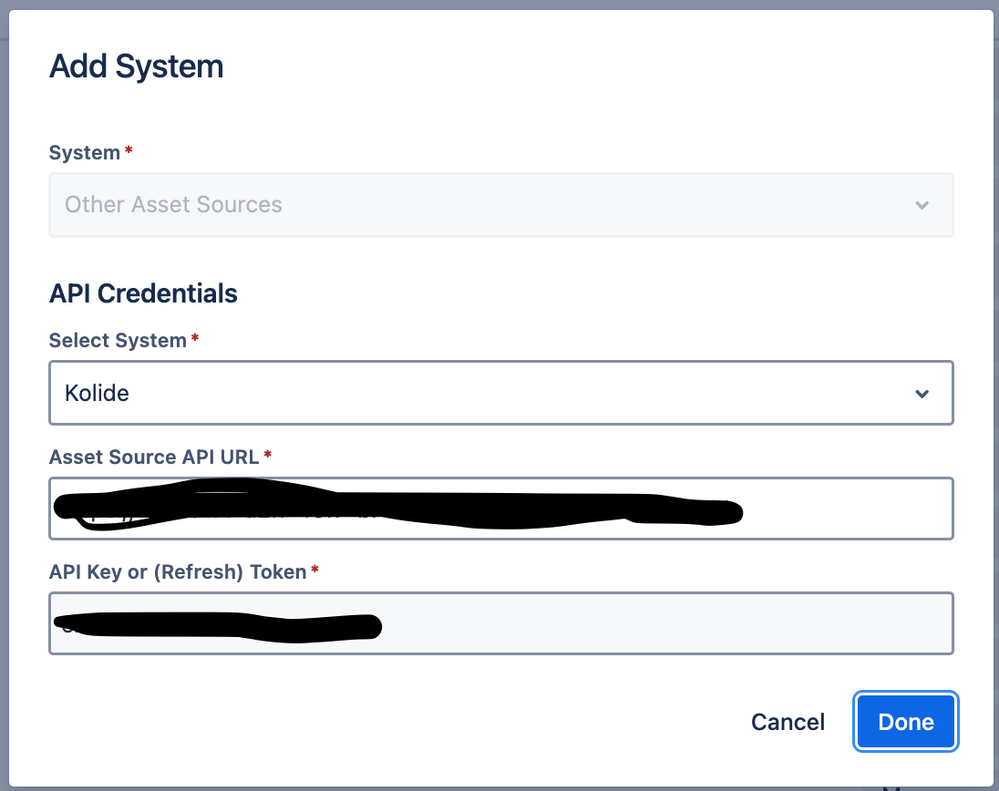This screenshot has width=999, height=791.
Task: Click the API Credentials heading
Action: pyautogui.click(x=143, y=294)
